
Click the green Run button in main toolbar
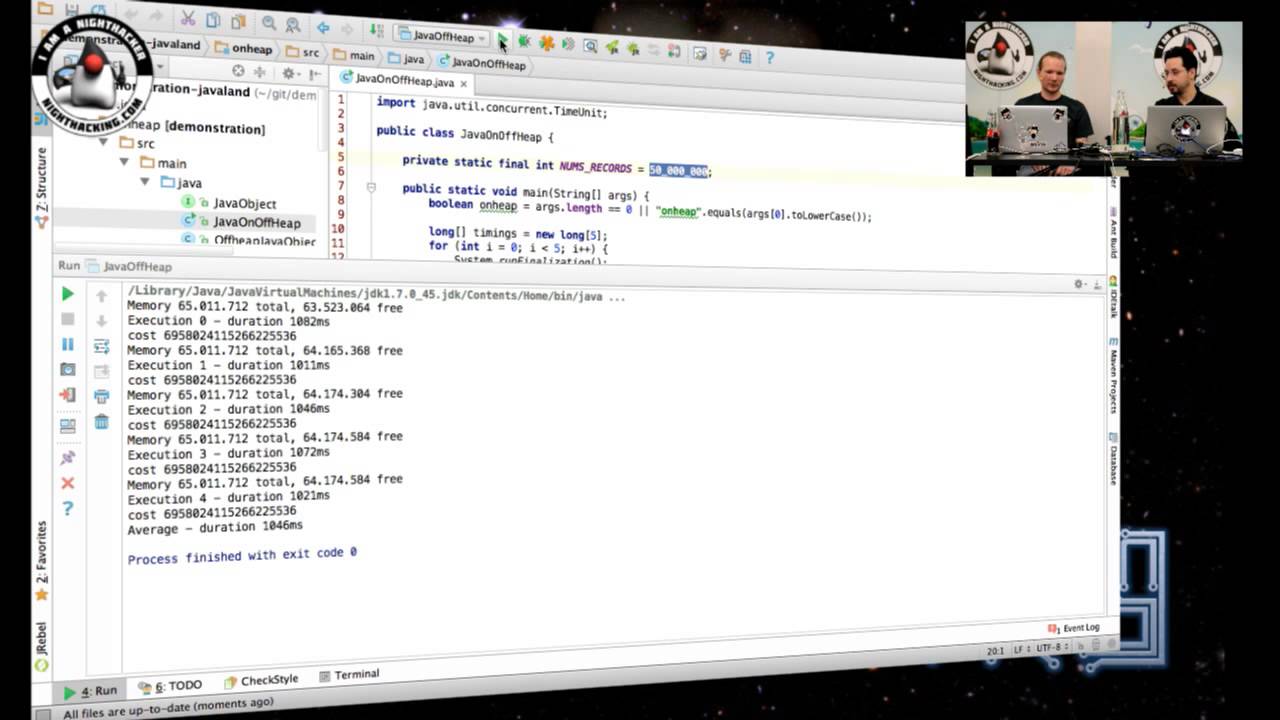click(502, 40)
